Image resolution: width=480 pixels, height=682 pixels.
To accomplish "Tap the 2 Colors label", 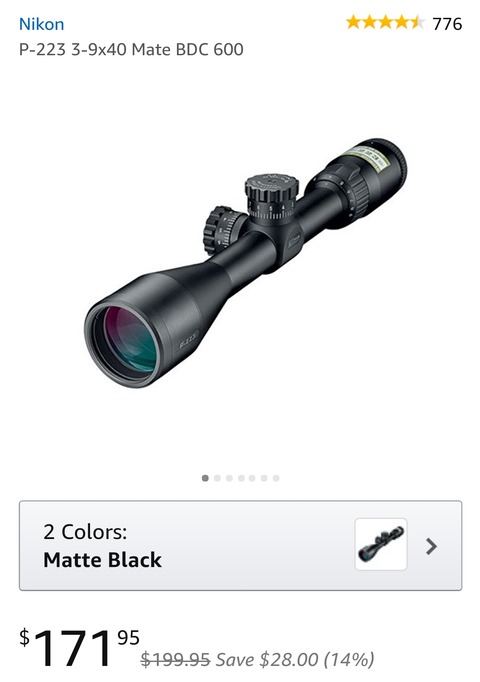I will pyautogui.click(x=85, y=532).
